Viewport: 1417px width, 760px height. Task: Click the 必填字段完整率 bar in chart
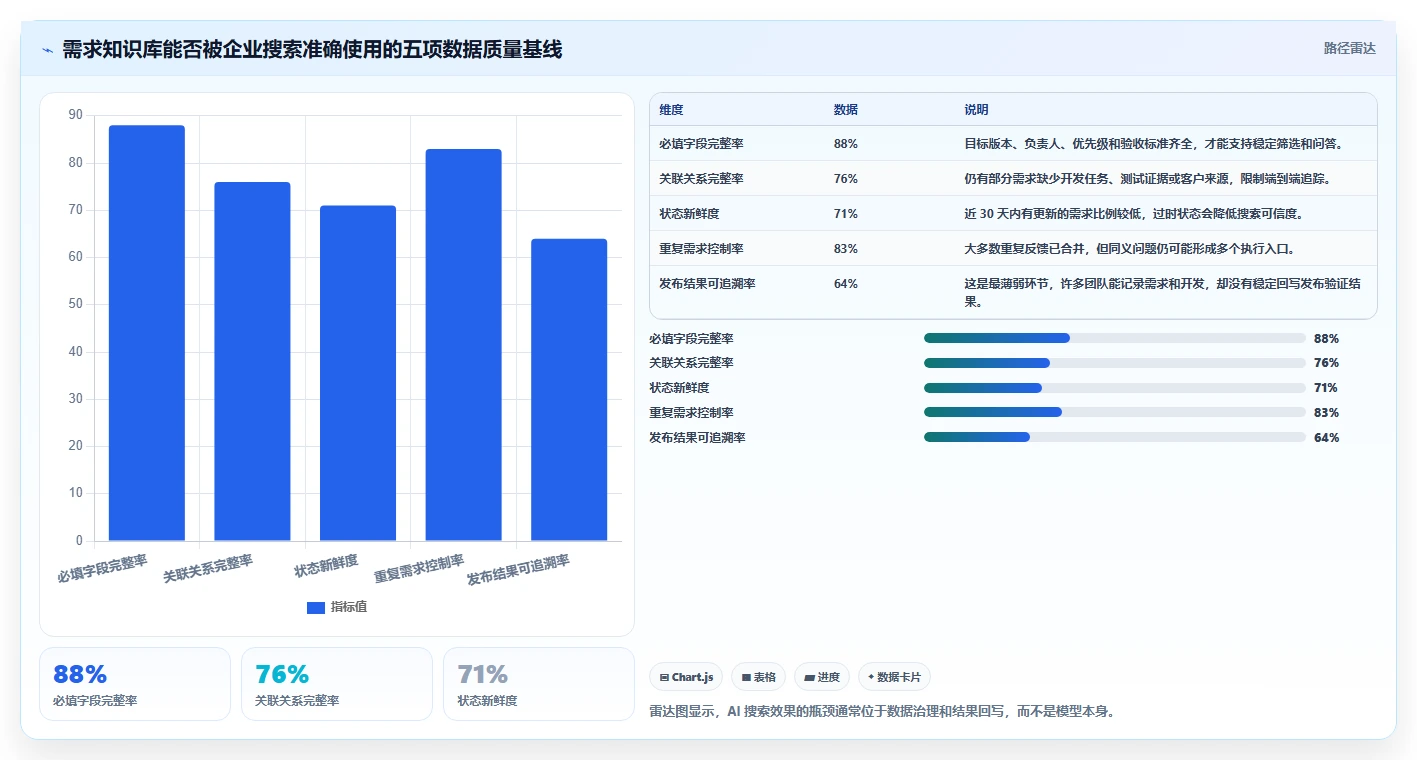point(147,333)
